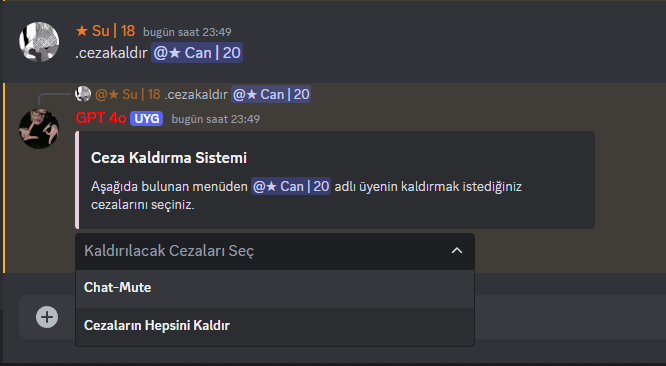Click the Ceza Kaldırma Sistemi embed title
Viewport: 666px width, 366px height.
(x=169, y=158)
